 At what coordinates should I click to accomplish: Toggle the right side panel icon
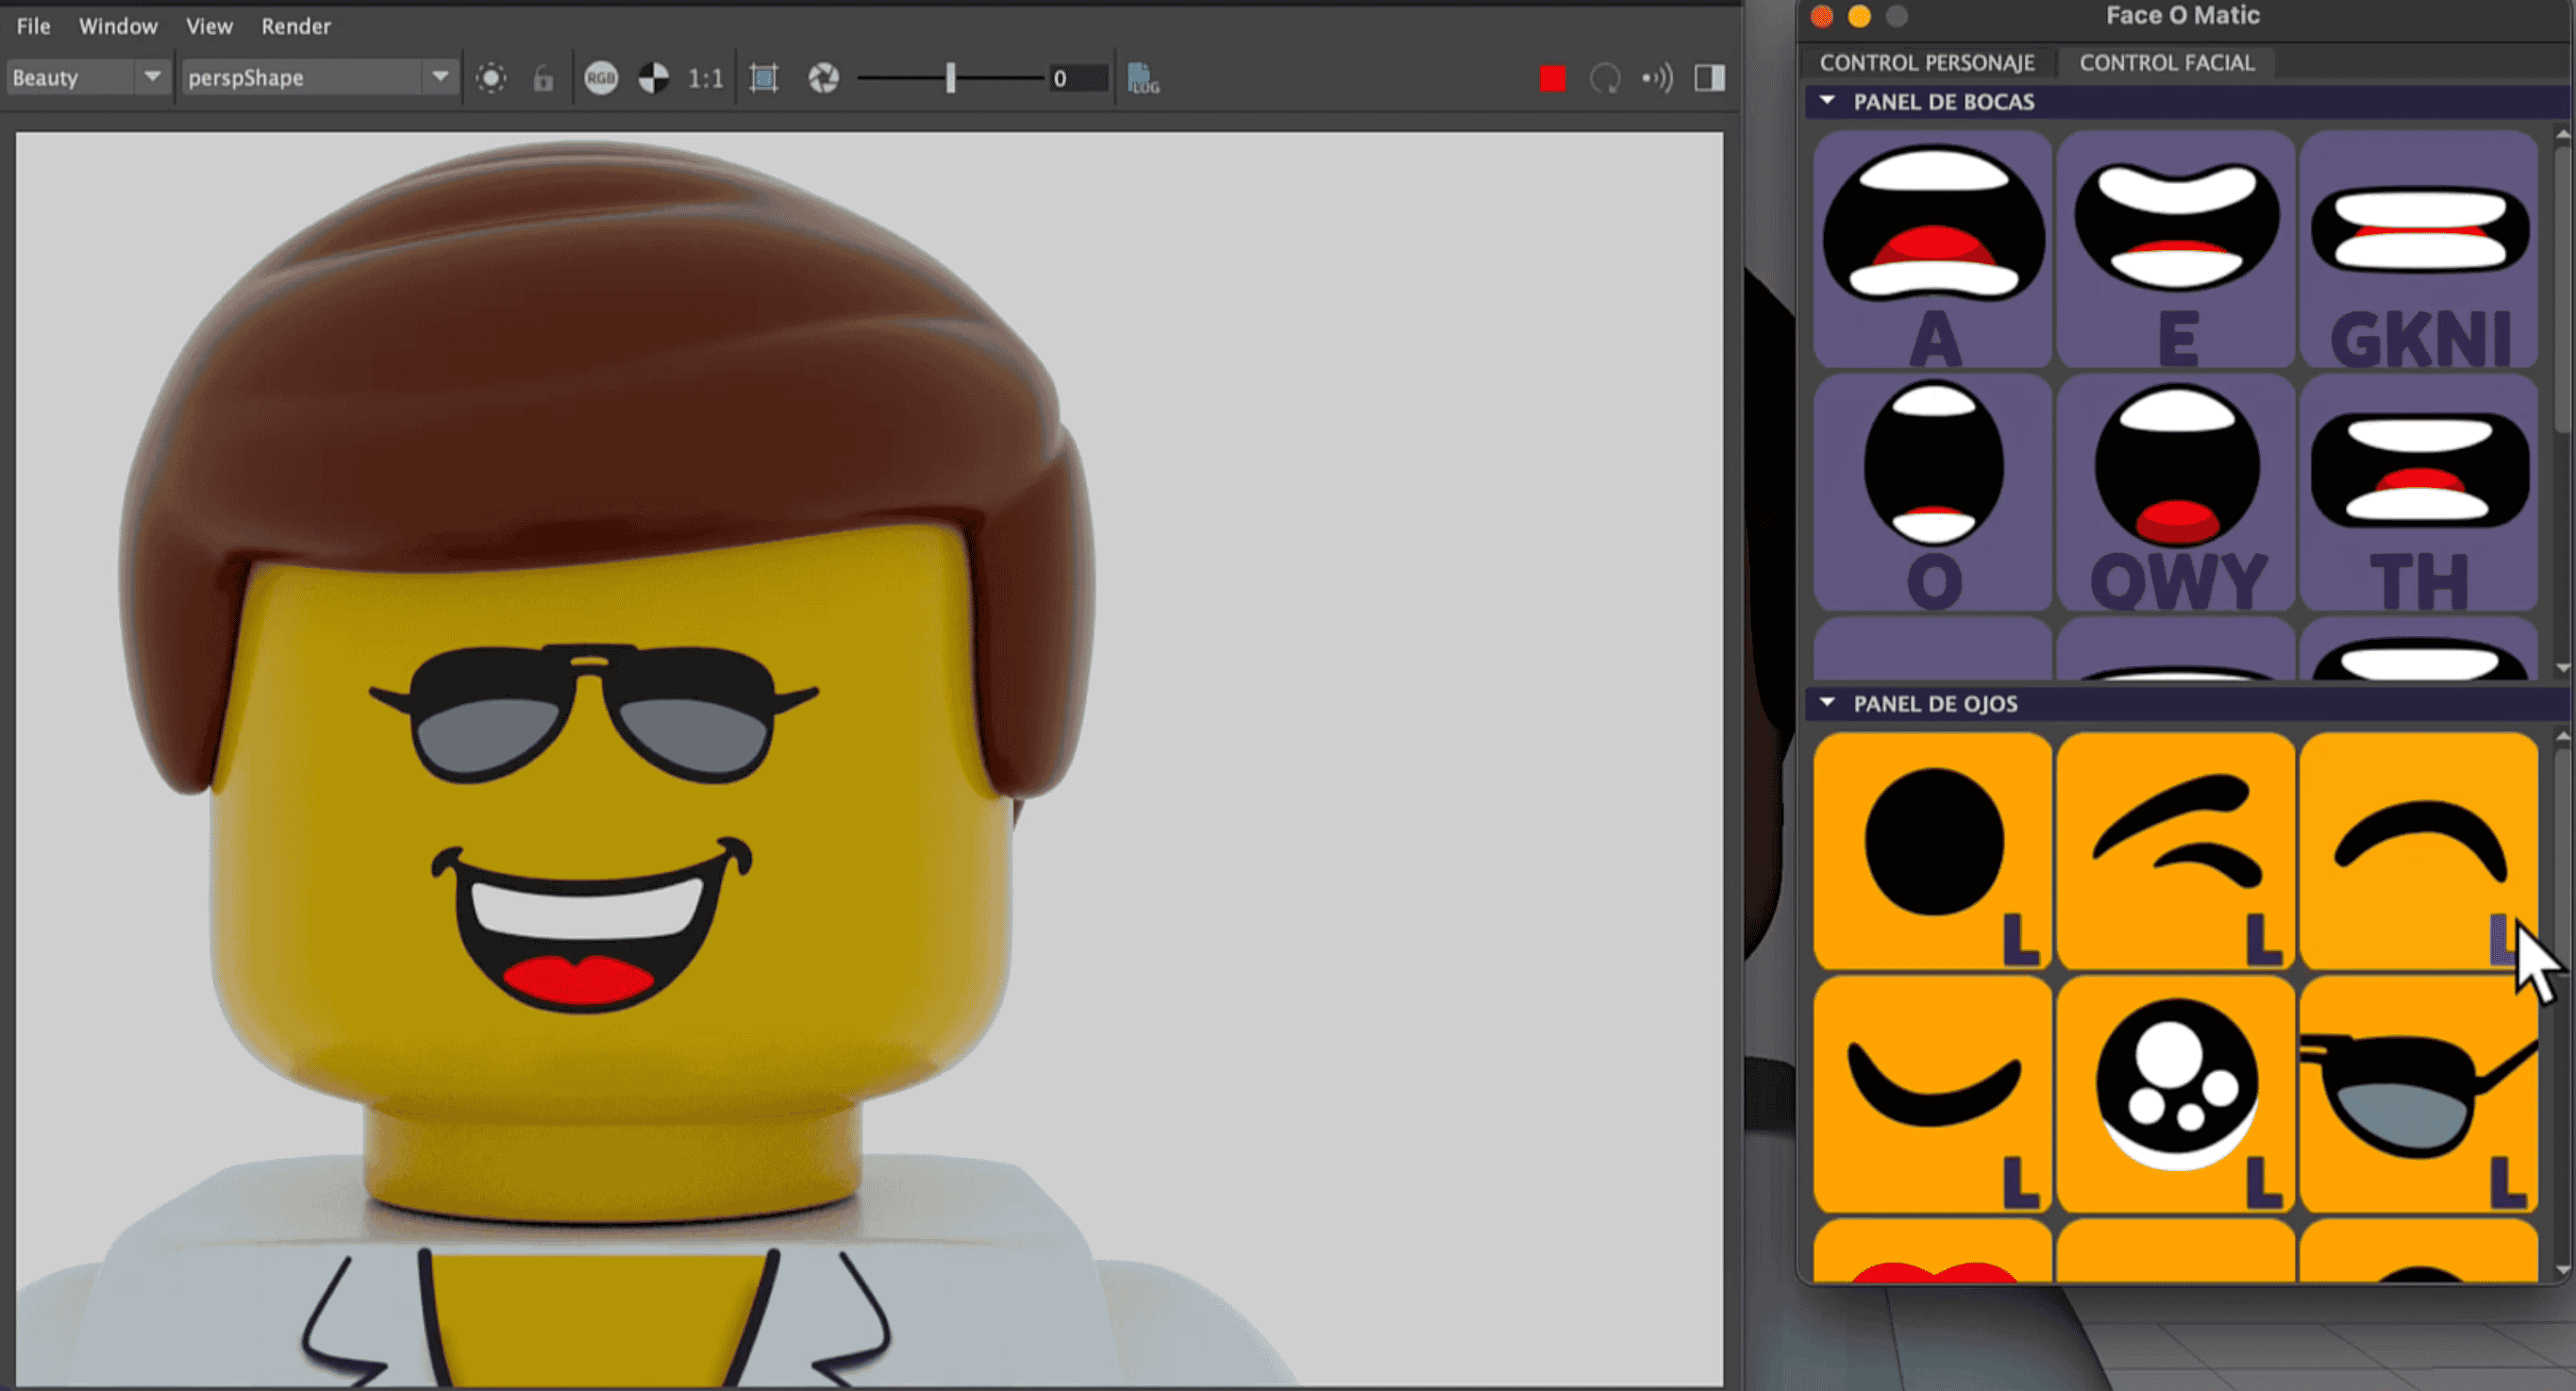point(1709,78)
